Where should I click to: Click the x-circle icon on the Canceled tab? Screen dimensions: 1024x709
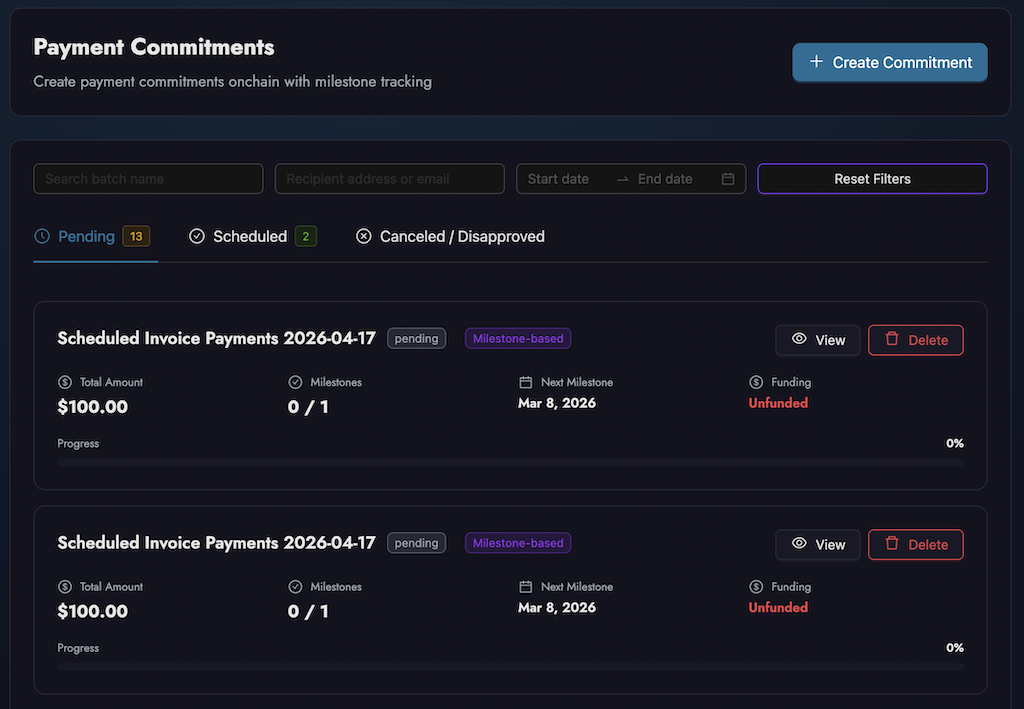[364, 236]
